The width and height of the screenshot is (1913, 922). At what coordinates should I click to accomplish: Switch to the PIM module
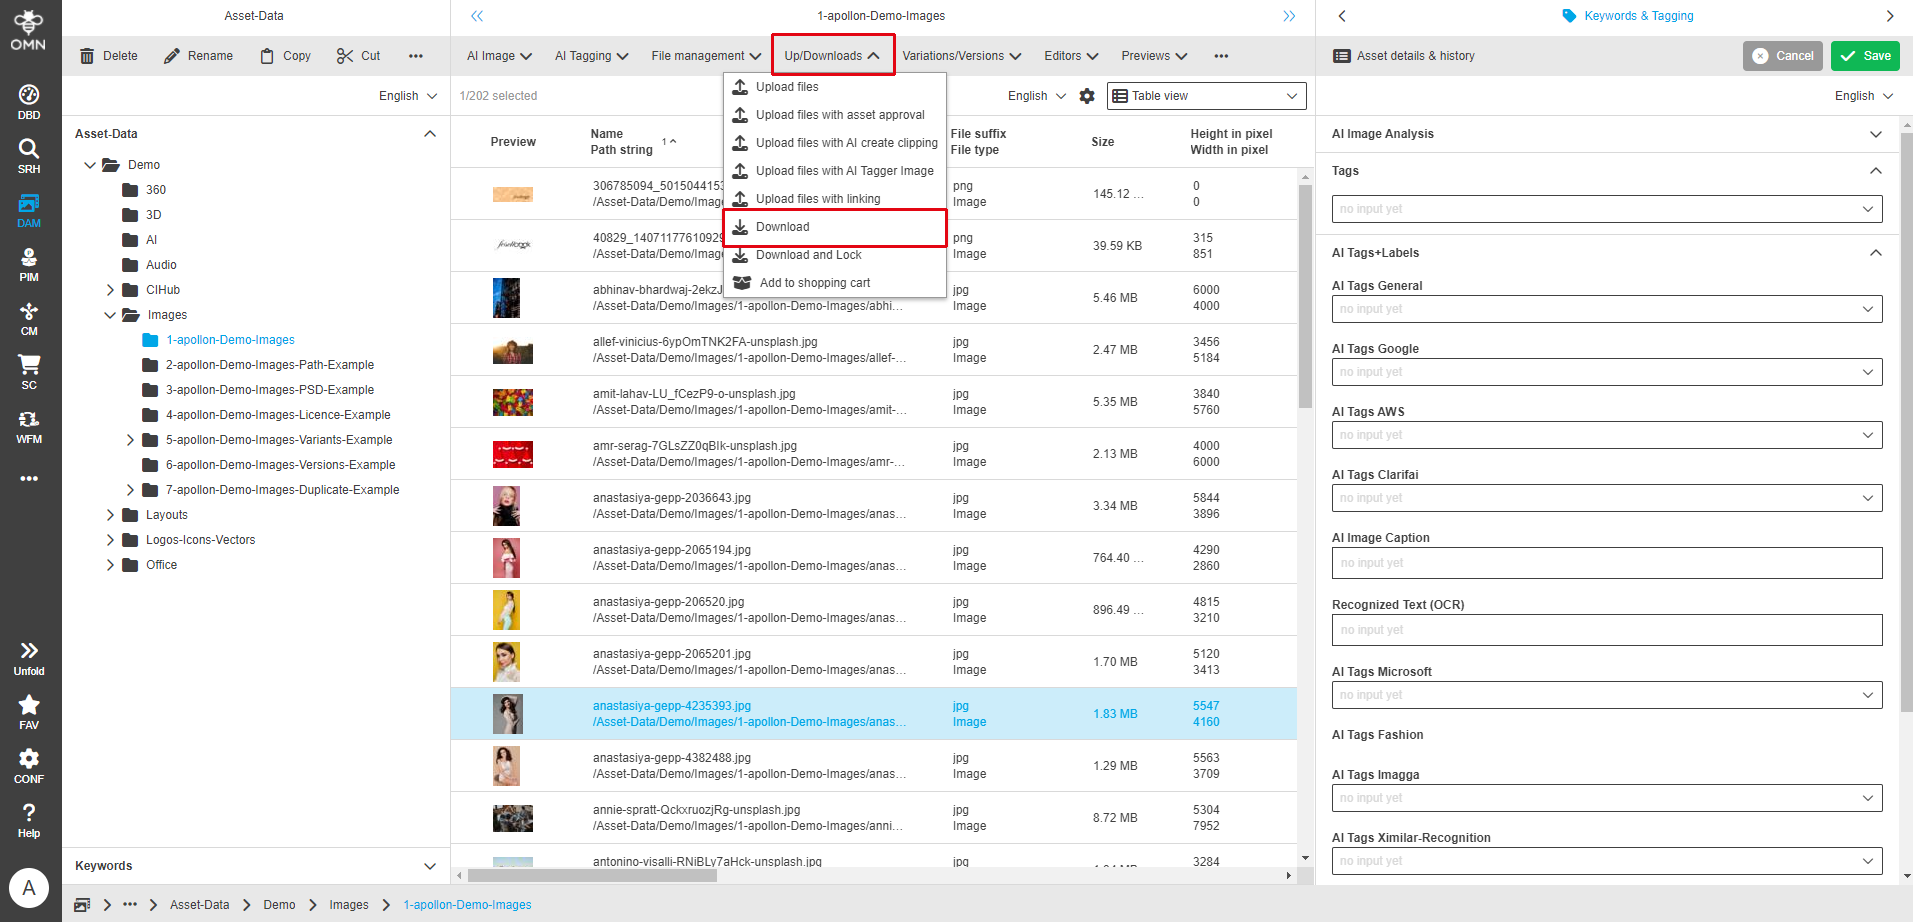pyautogui.click(x=29, y=266)
